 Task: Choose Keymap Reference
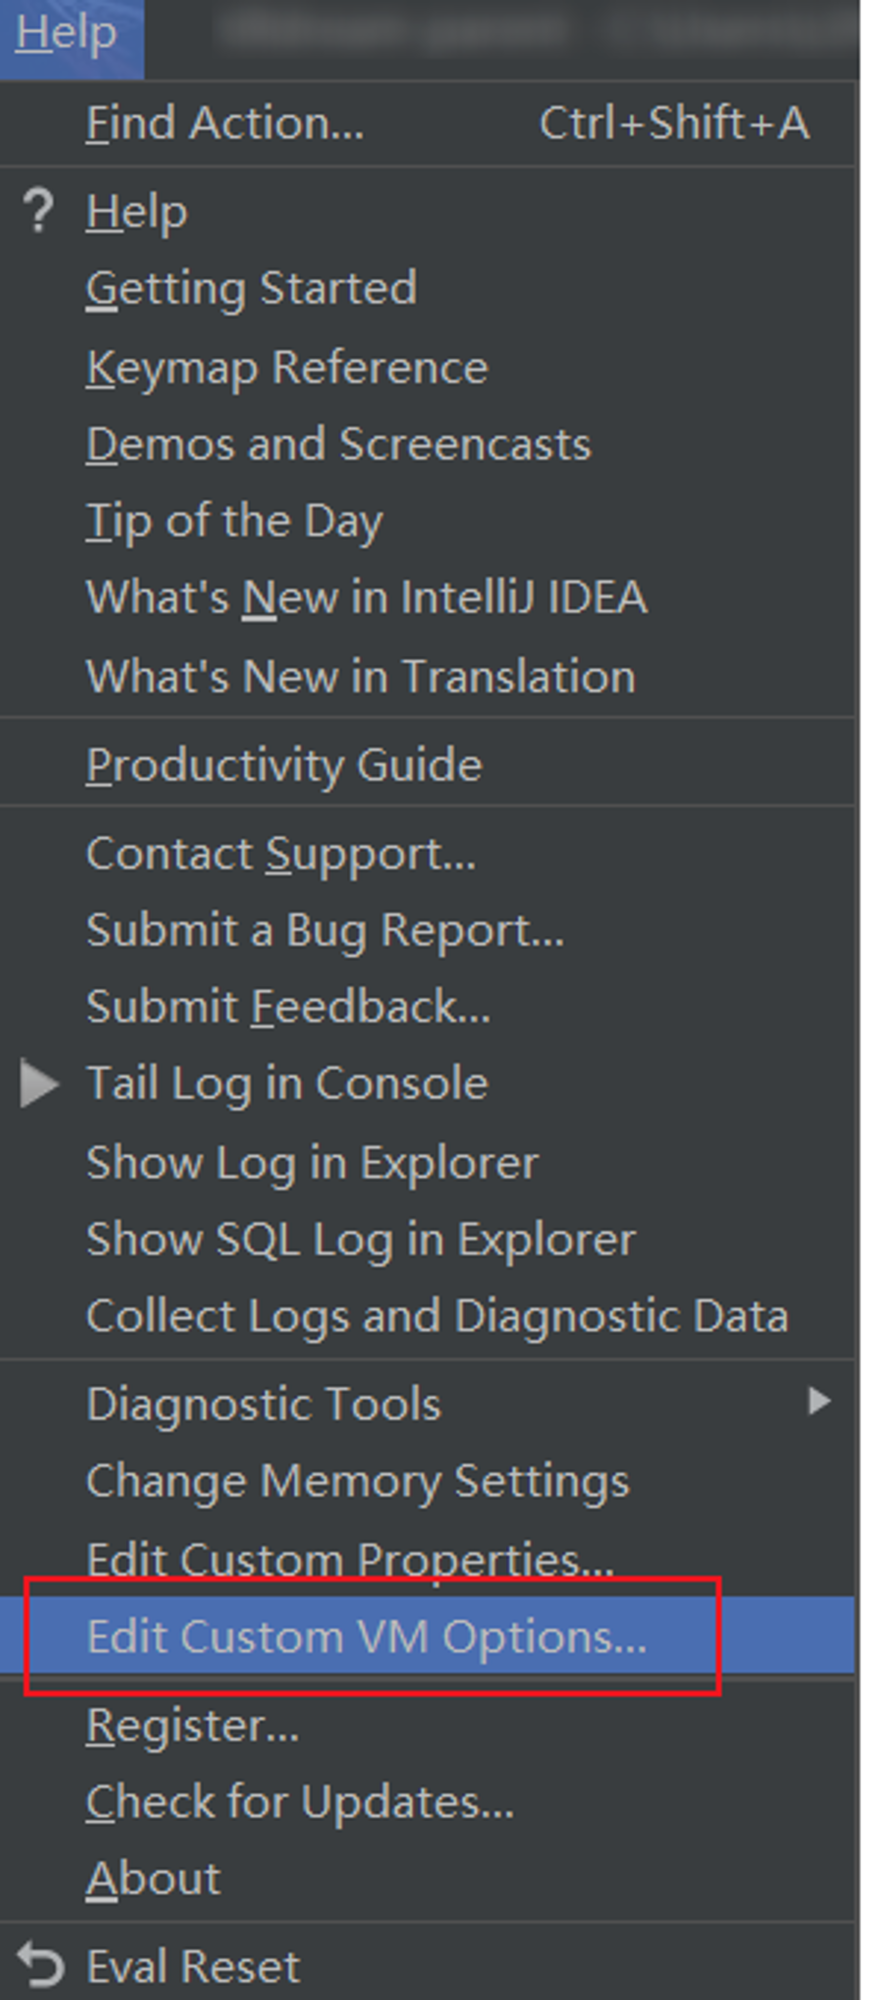[x=428, y=368]
